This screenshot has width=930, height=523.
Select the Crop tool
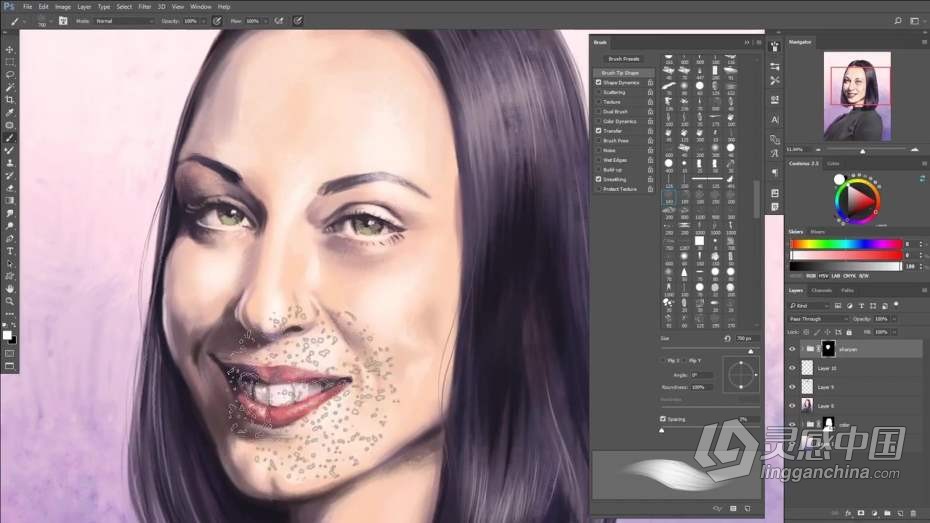click(x=10, y=100)
